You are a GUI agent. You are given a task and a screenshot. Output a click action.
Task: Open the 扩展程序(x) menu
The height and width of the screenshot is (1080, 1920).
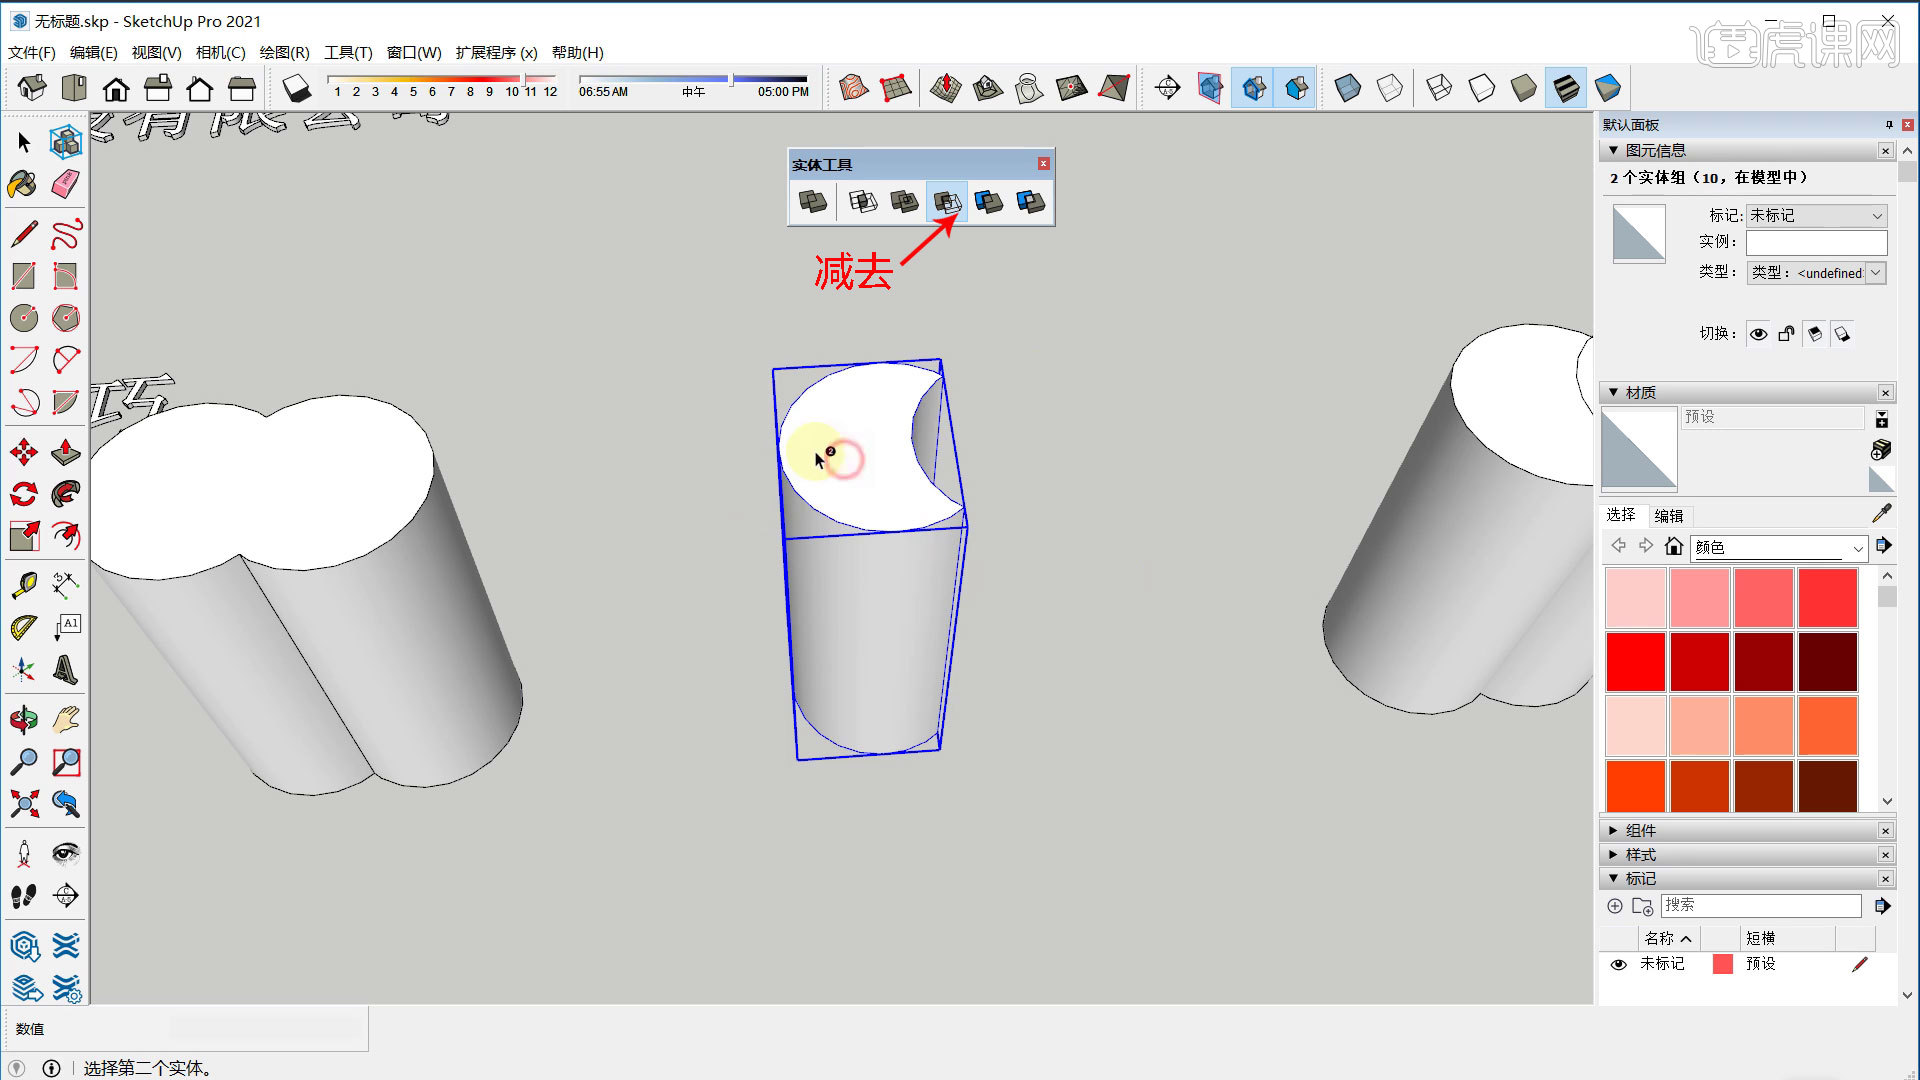496,53
